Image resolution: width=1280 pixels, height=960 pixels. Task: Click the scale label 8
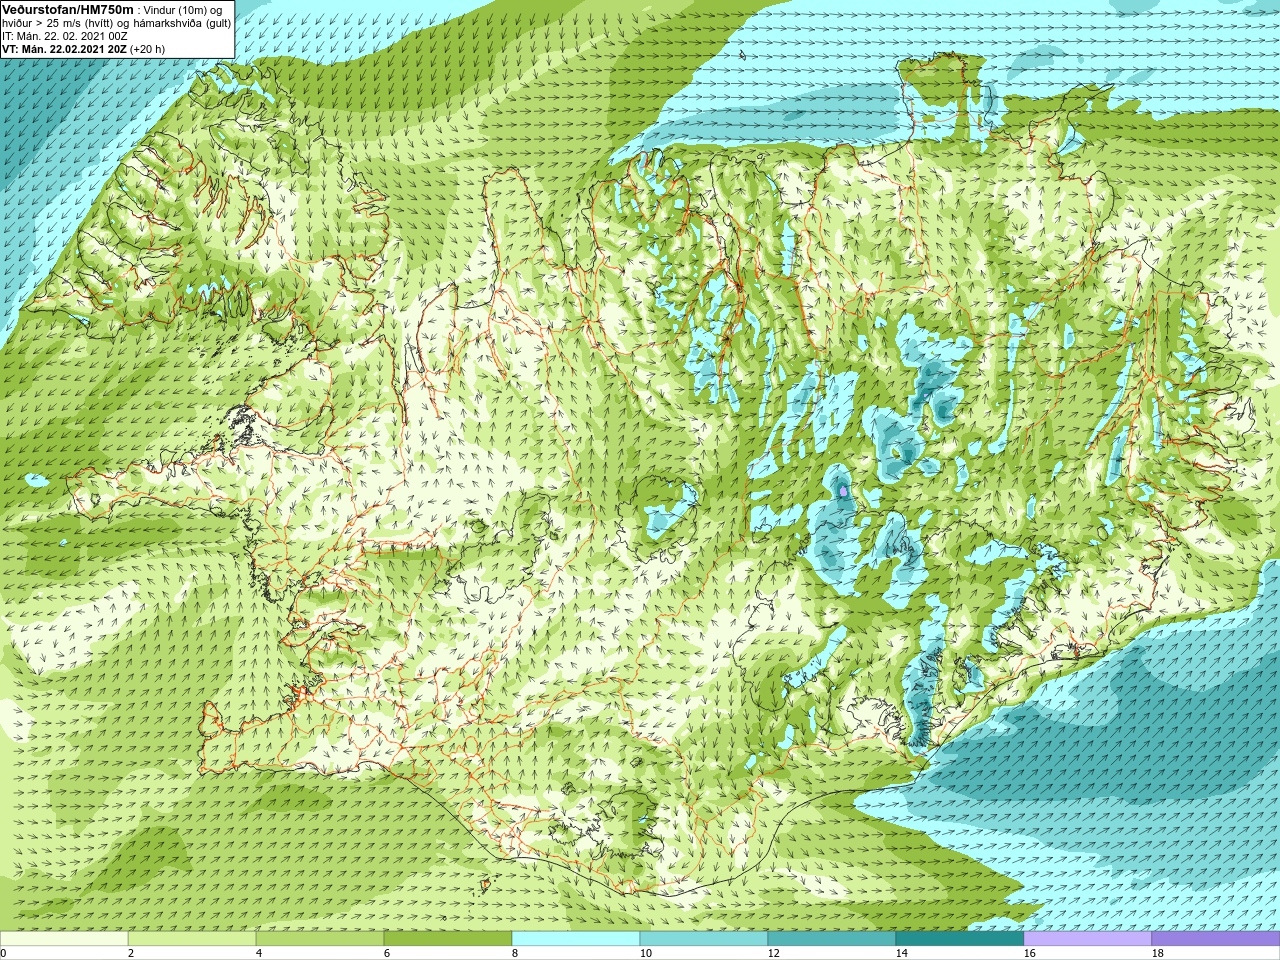pyautogui.click(x=515, y=953)
